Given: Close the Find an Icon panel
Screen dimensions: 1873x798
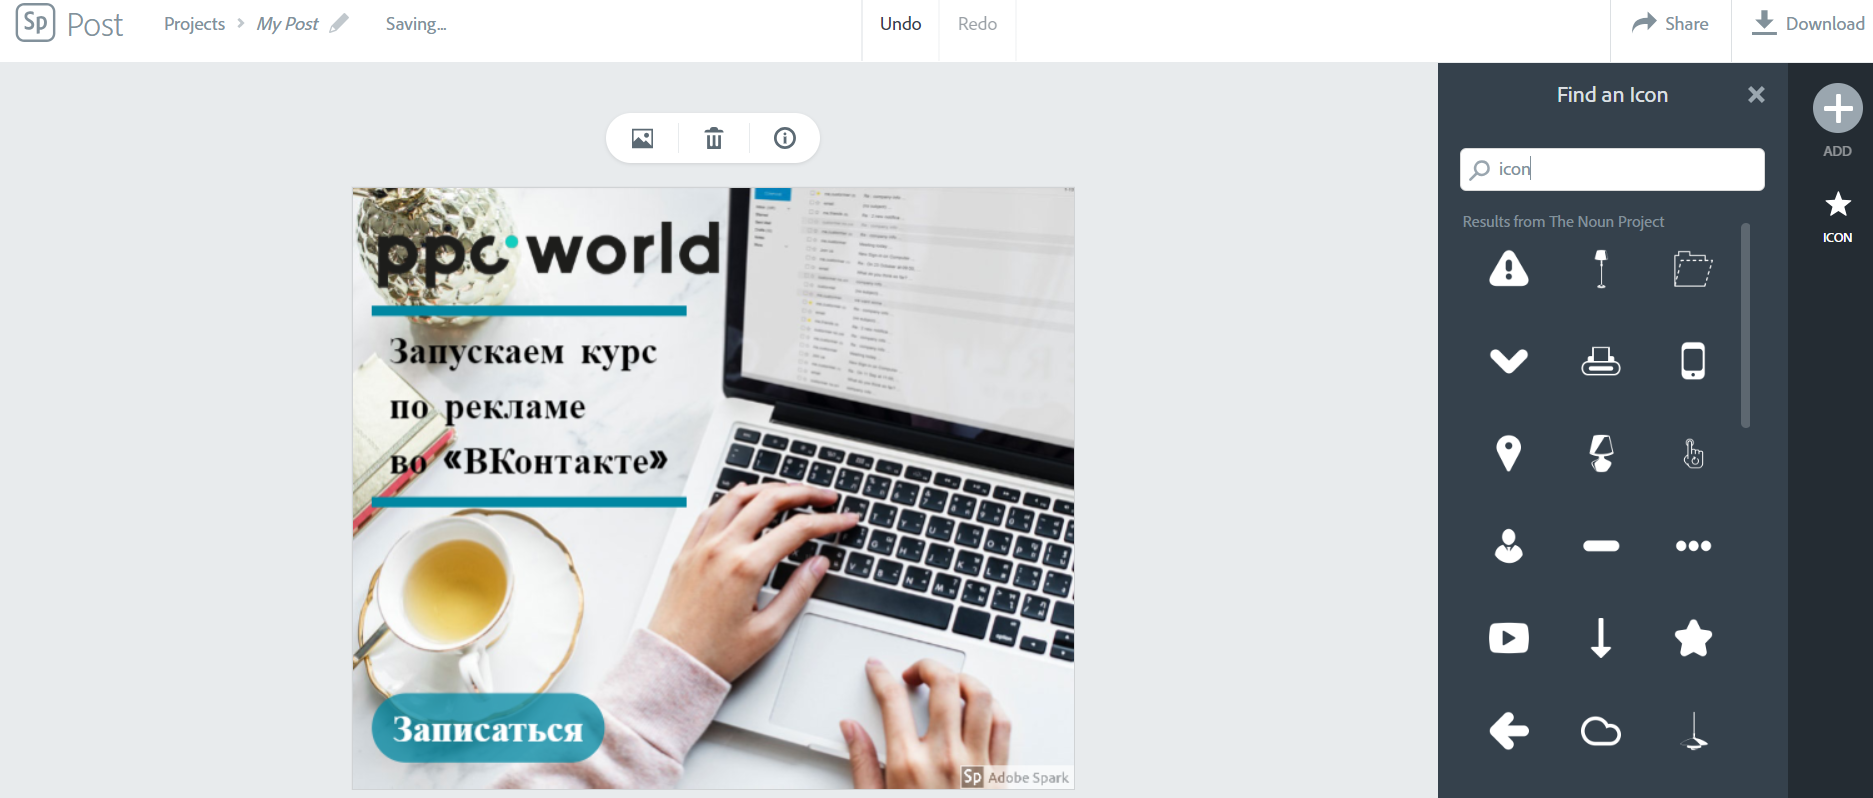Looking at the screenshot, I should [1756, 95].
